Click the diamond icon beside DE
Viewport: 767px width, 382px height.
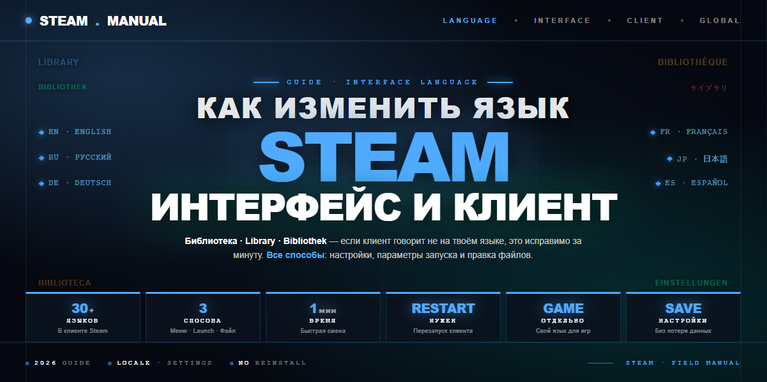pos(42,183)
